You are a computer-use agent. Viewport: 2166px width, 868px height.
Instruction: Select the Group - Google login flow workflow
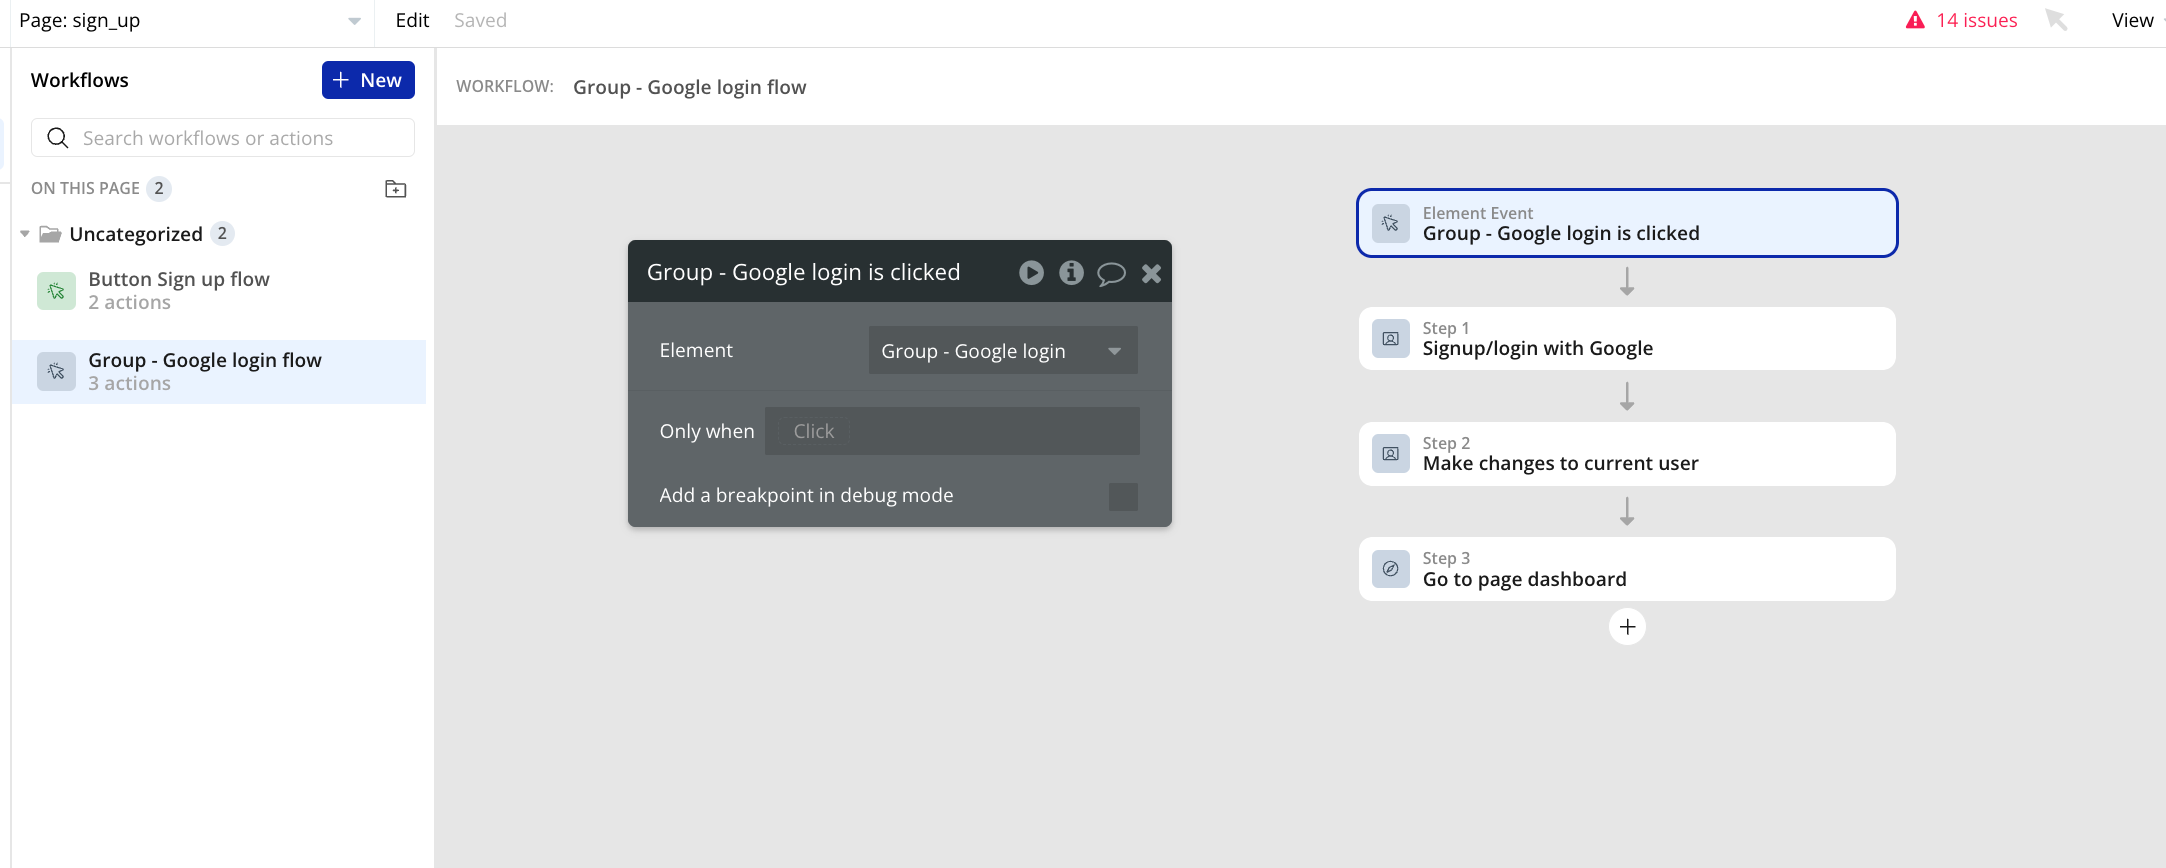click(x=219, y=372)
